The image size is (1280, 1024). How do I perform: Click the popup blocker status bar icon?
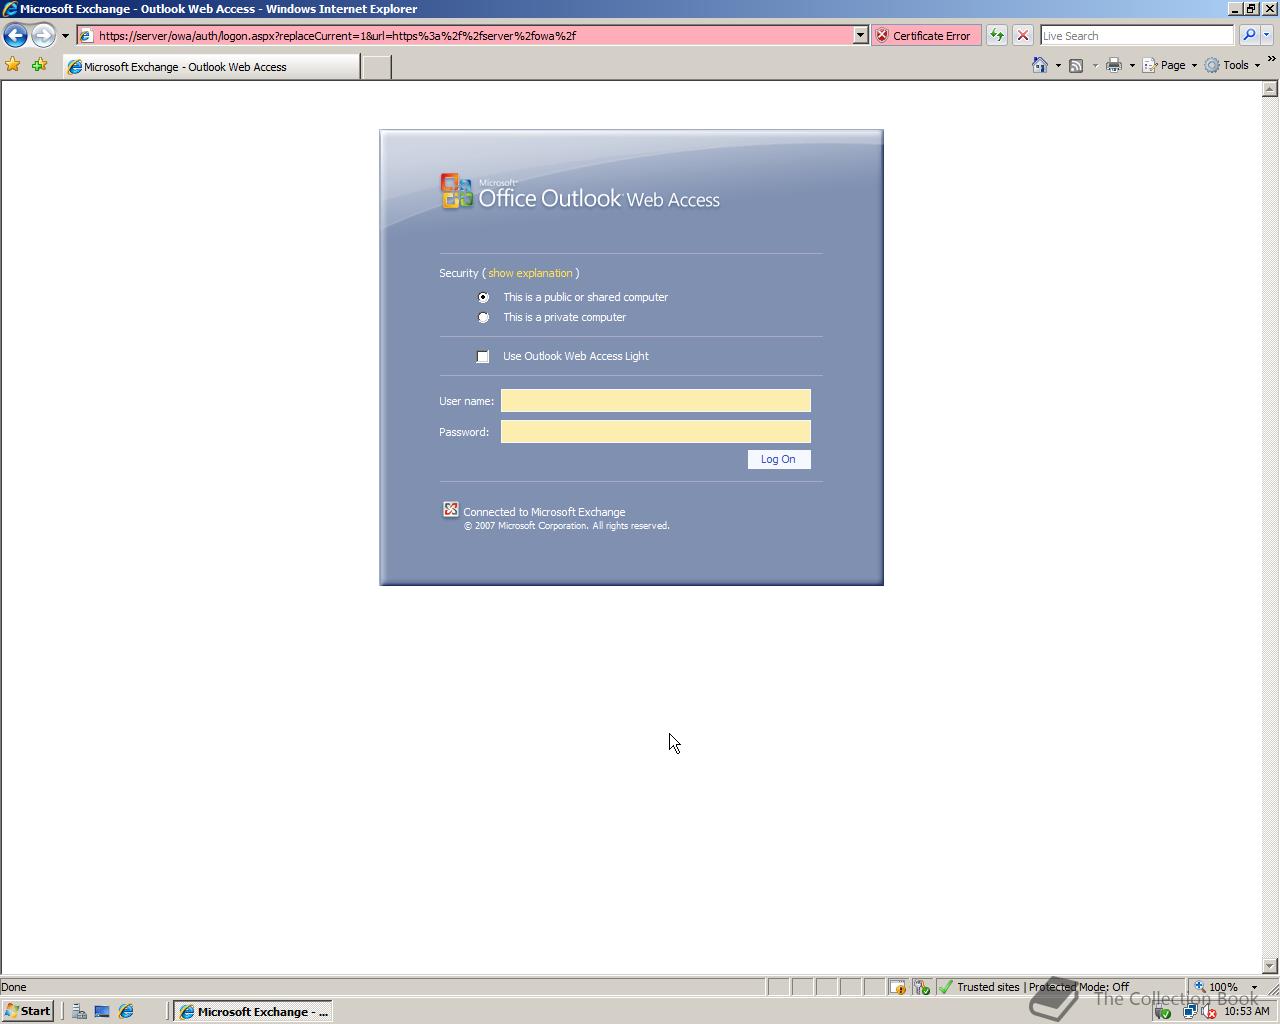pyautogui.click(x=898, y=987)
